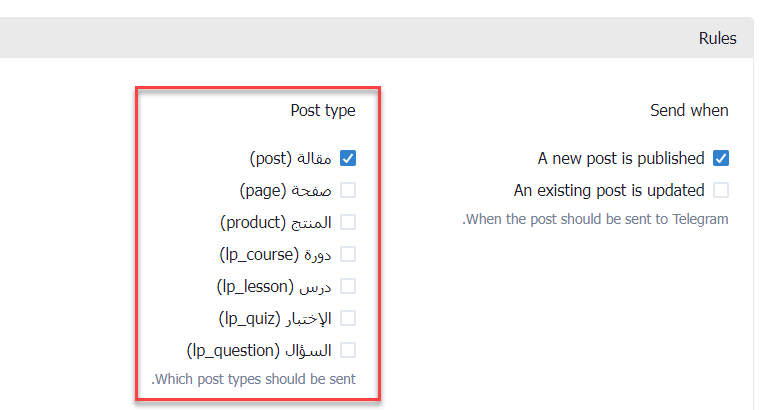Click the 'An existing post is updated' label text

pyautogui.click(x=609, y=190)
